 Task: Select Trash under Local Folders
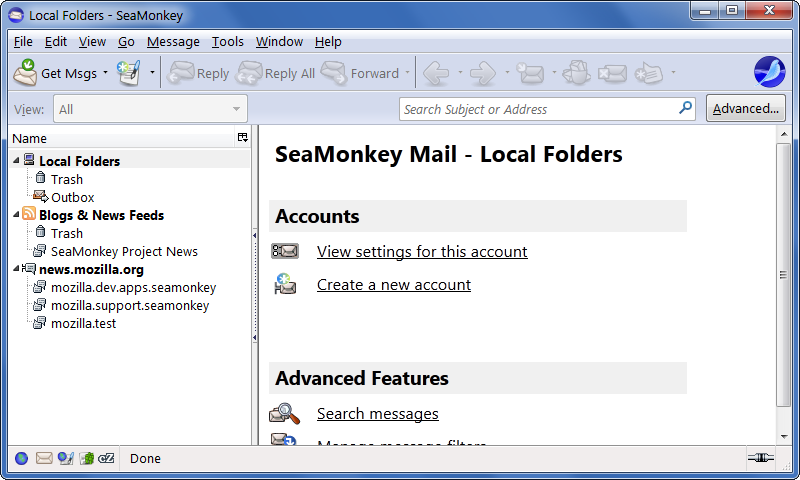coord(67,180)
